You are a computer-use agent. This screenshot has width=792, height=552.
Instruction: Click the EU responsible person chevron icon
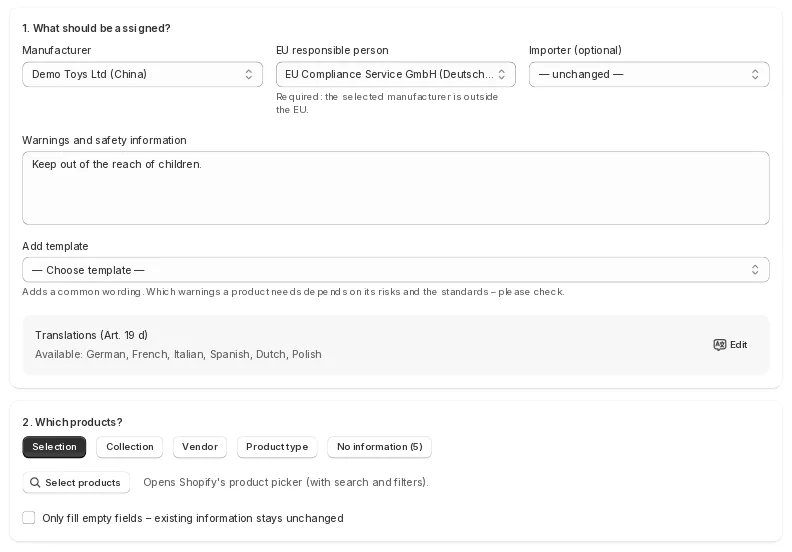pos(502,74)
